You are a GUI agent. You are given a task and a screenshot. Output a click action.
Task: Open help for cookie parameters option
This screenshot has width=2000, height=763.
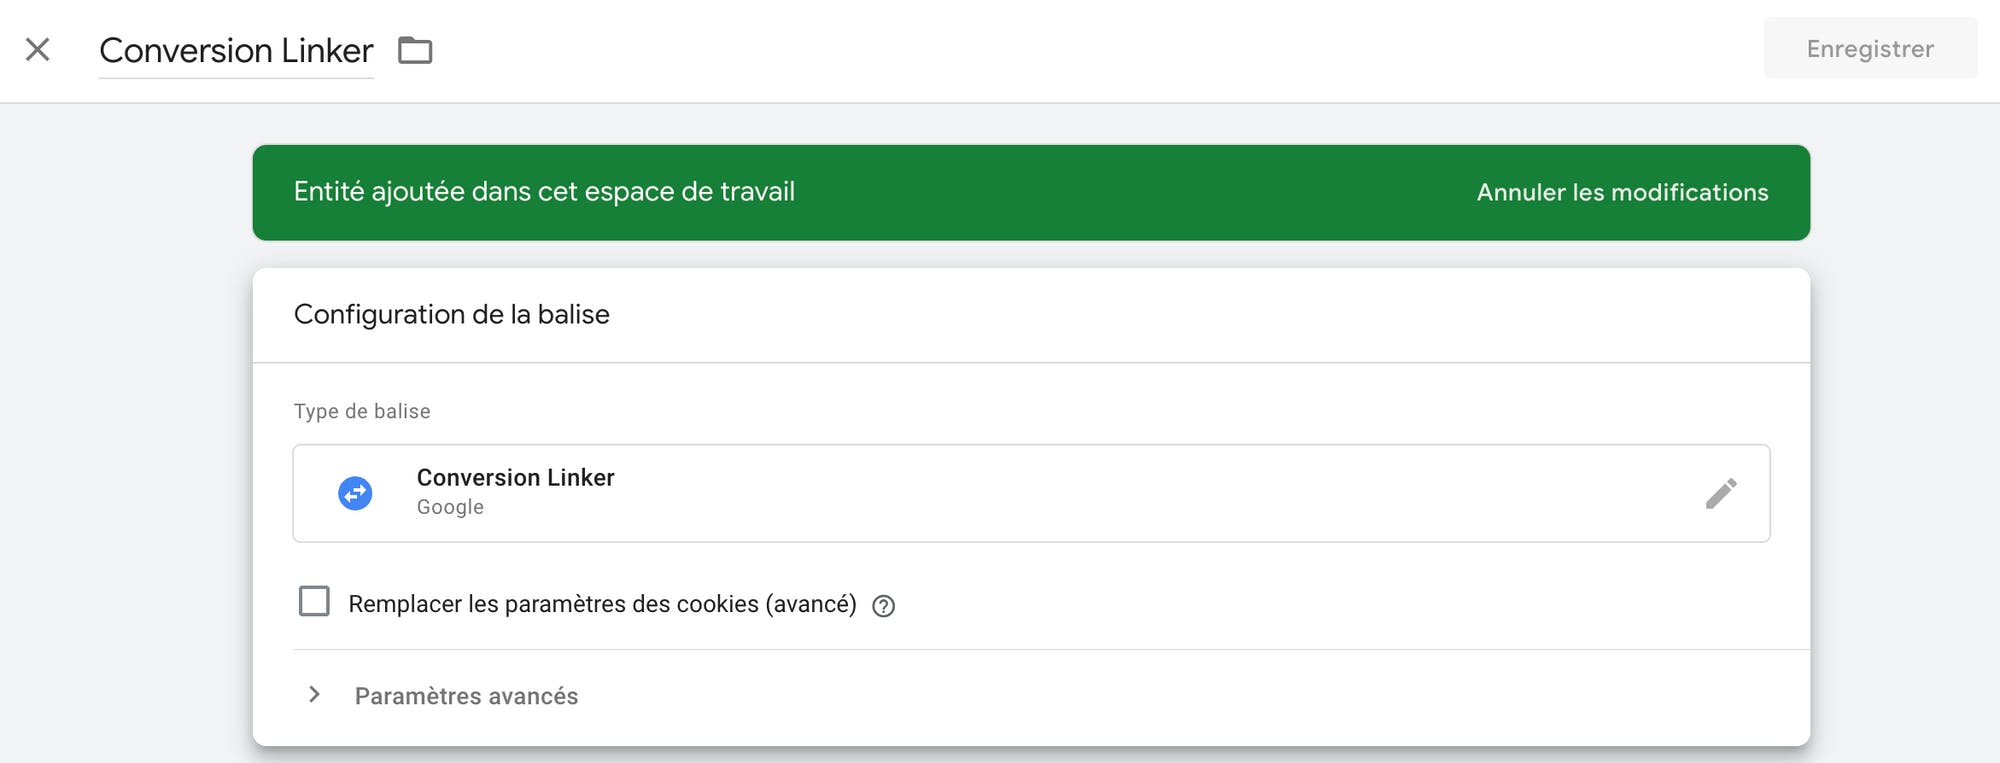[883, 606]
